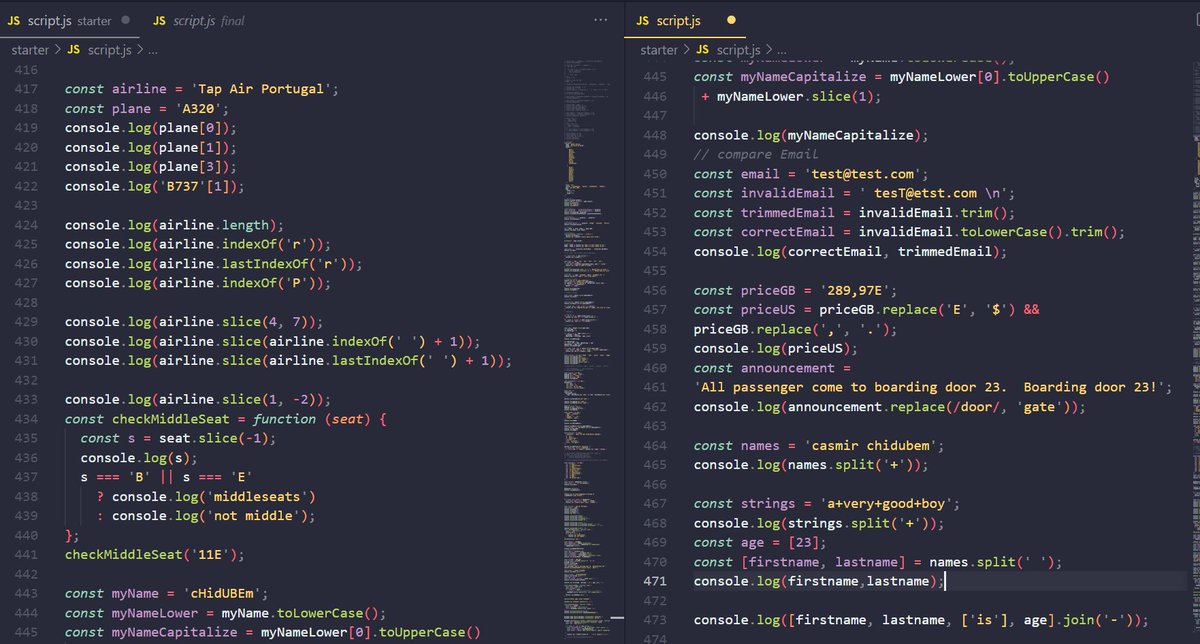Image resolution: width=1200 pixels, height=644 pixels.
Task: Click console.log(priceUS) on line 459
Action: click(776, 348)
